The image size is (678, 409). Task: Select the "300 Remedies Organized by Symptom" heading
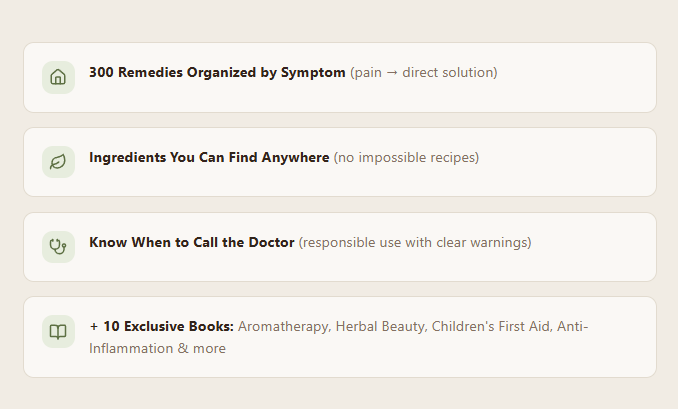point(217,73)
